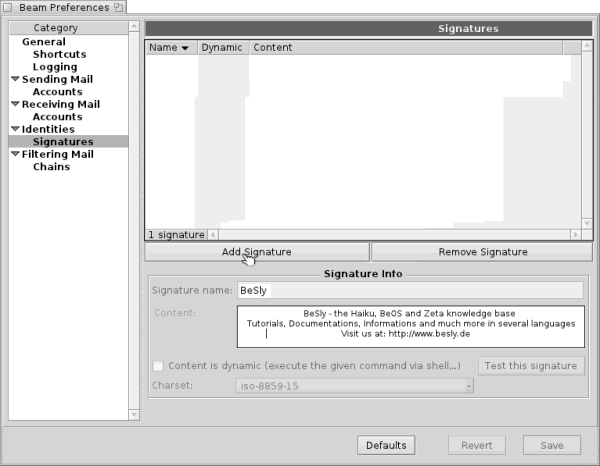The height and width of the screenshot is (466, 600).
Task: Collapse the Identities category
Action: [15, 129]
